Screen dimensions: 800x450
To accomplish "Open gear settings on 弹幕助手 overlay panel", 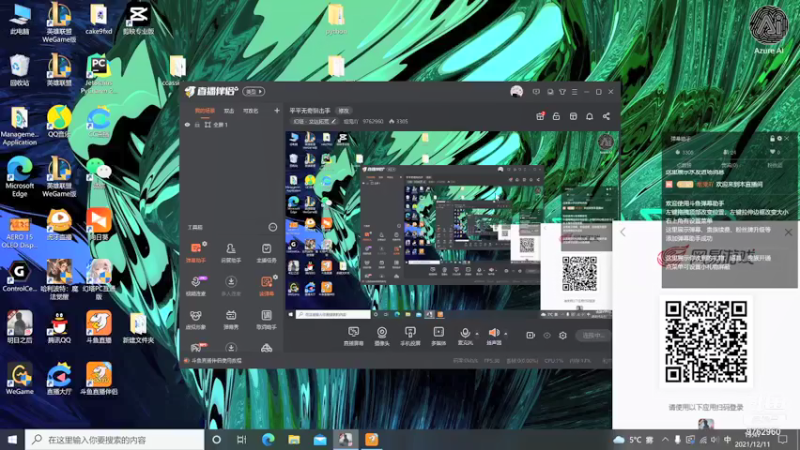I will tap(779, 138).
